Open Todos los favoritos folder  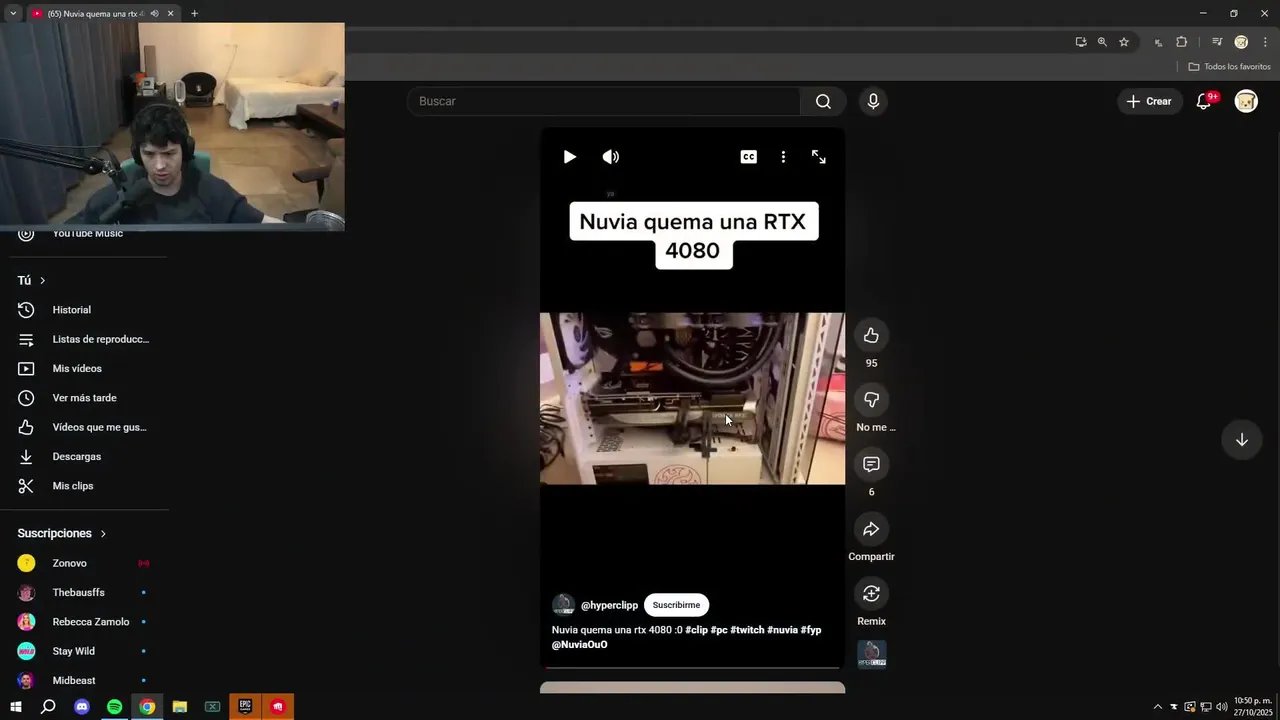click(x=1229, y=67)
